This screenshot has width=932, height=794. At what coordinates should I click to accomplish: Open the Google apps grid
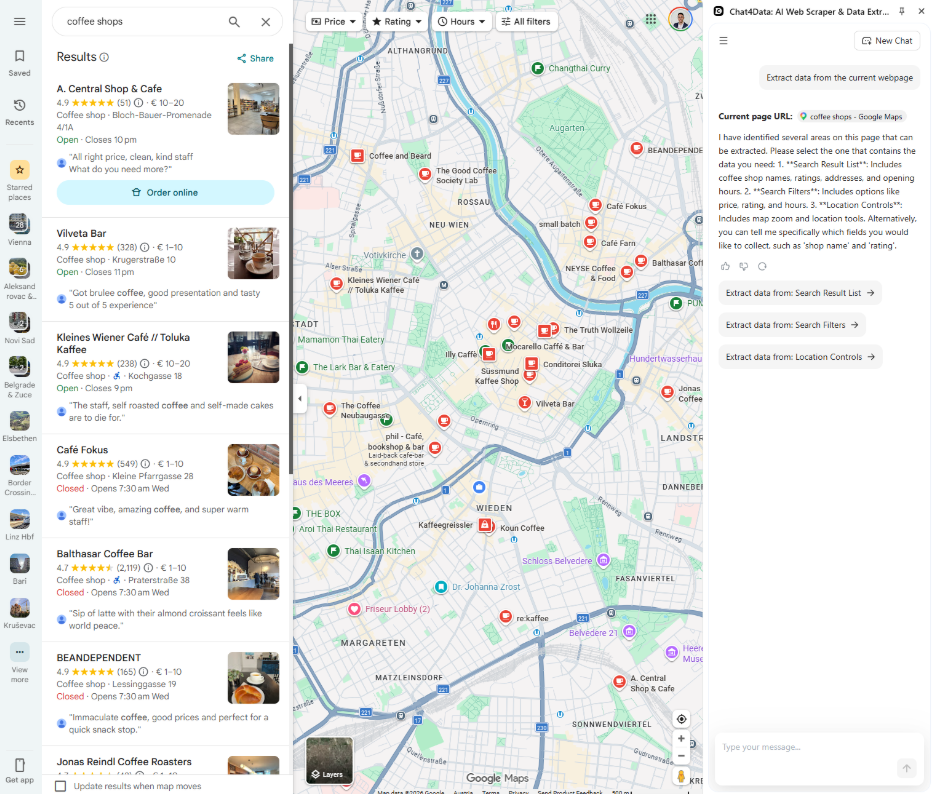point(651,19)
